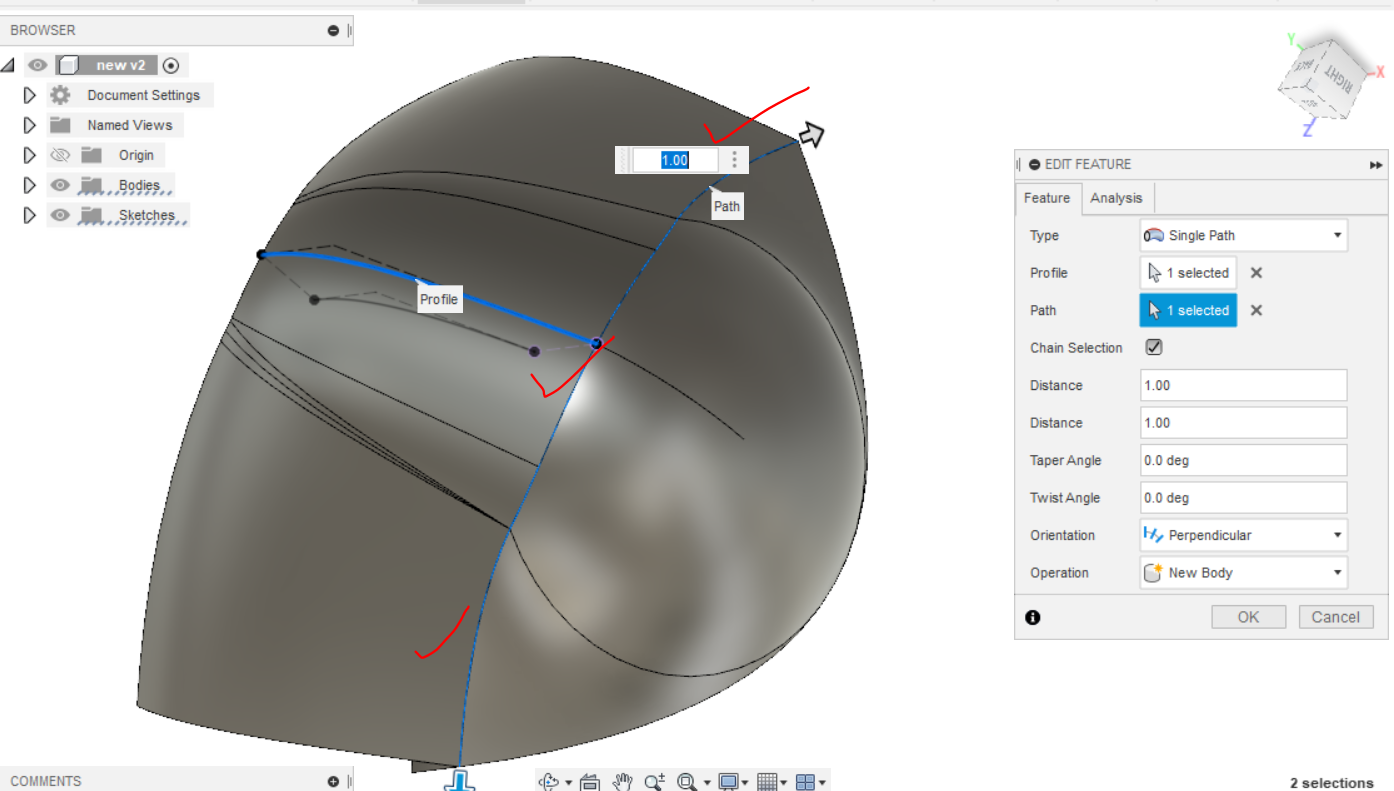Click the Fit zoom icon

coord(686,782)
